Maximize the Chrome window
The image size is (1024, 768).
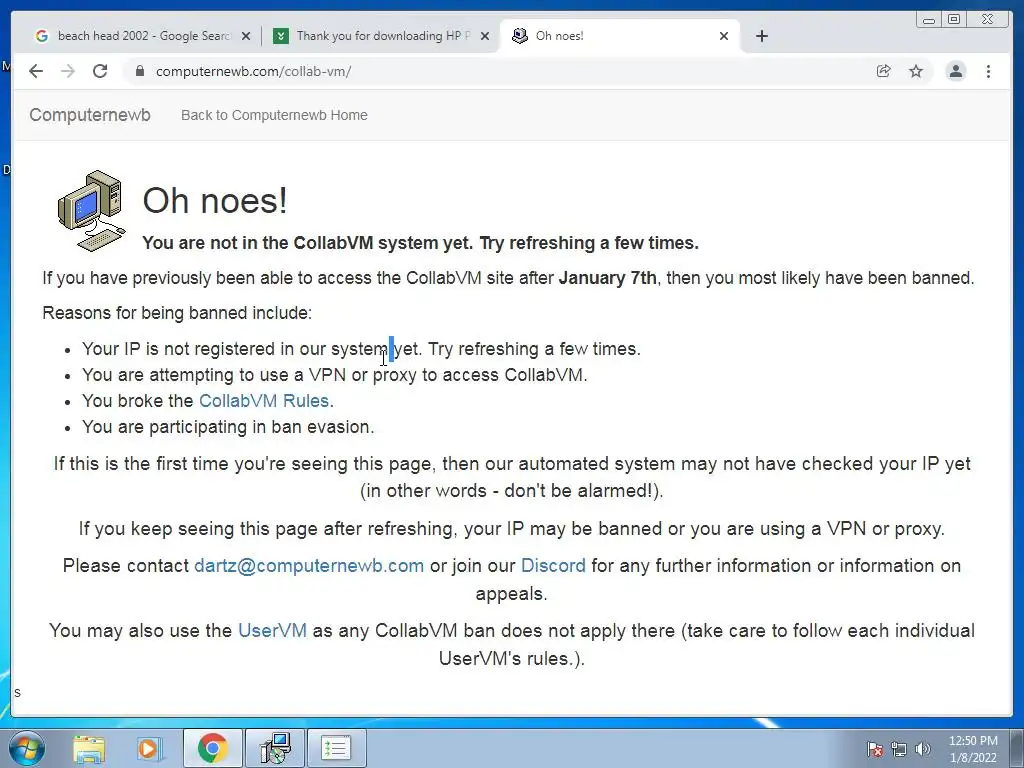tap(954, 20)
